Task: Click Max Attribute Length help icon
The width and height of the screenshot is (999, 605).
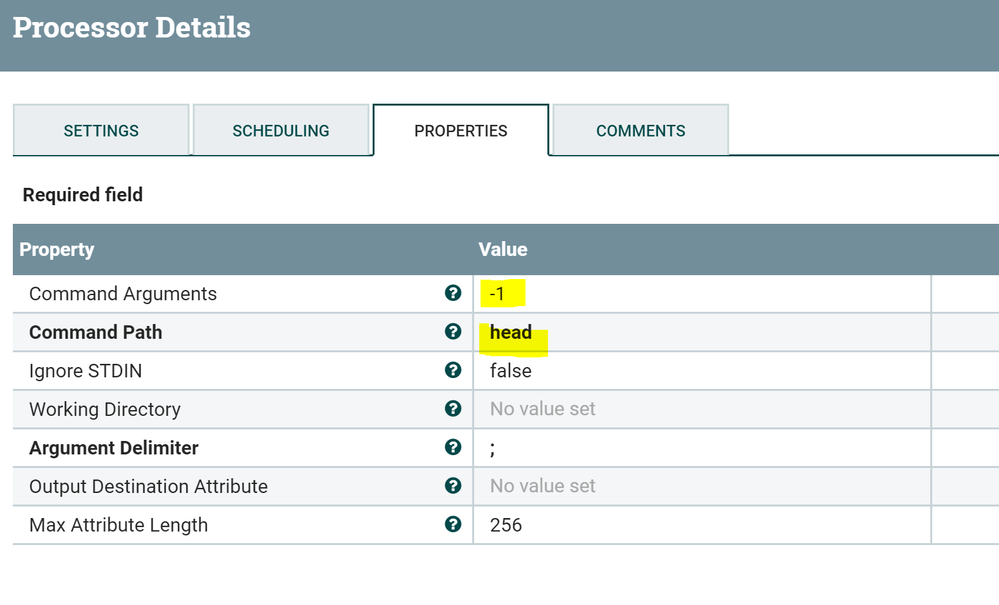Action: (453, 524)
